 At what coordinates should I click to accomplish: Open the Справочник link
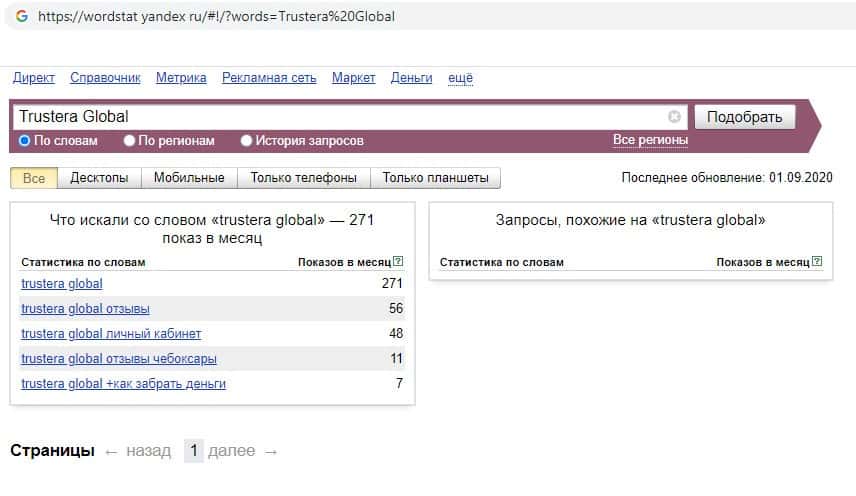(105, 78)
